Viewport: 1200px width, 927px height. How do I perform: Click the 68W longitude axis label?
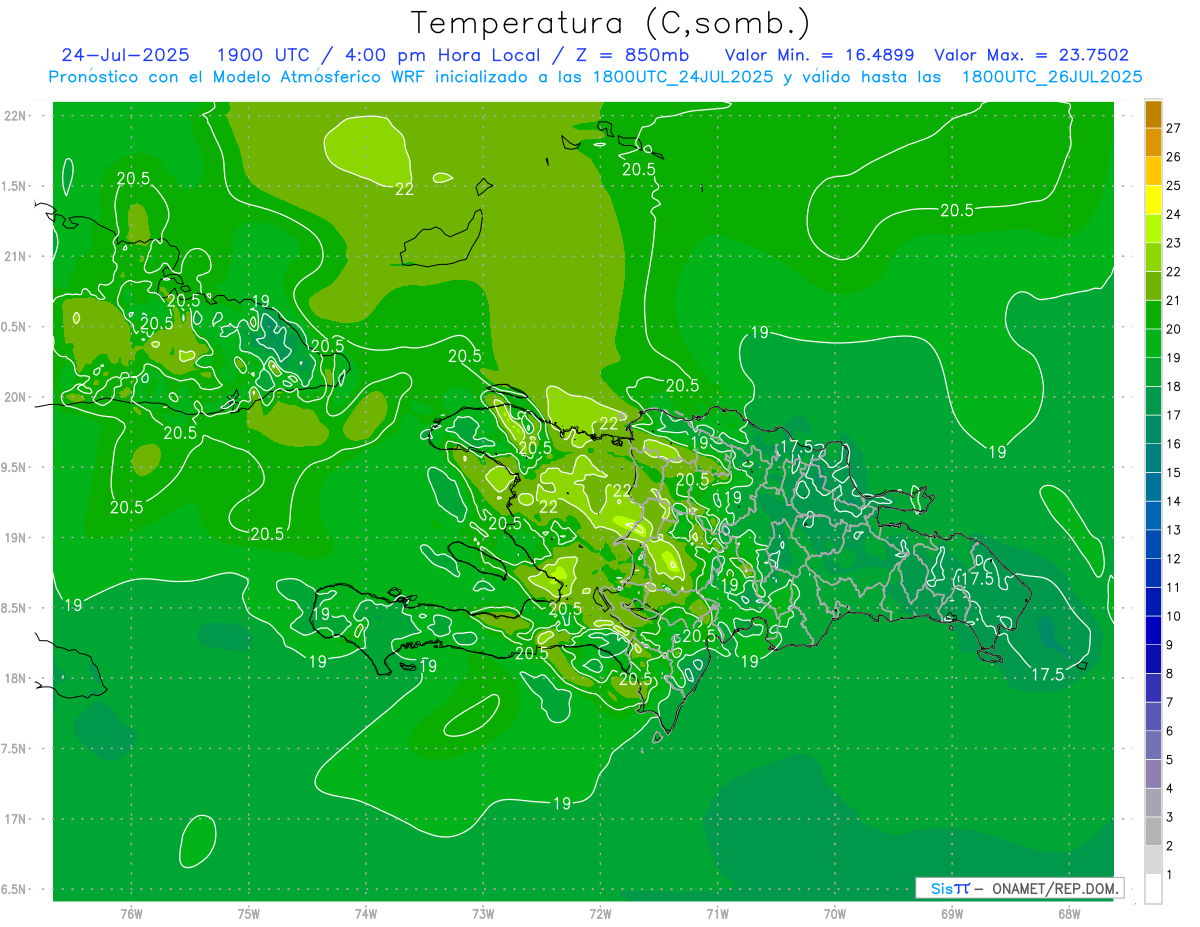pyautogui.click(x=1068, y=913)
